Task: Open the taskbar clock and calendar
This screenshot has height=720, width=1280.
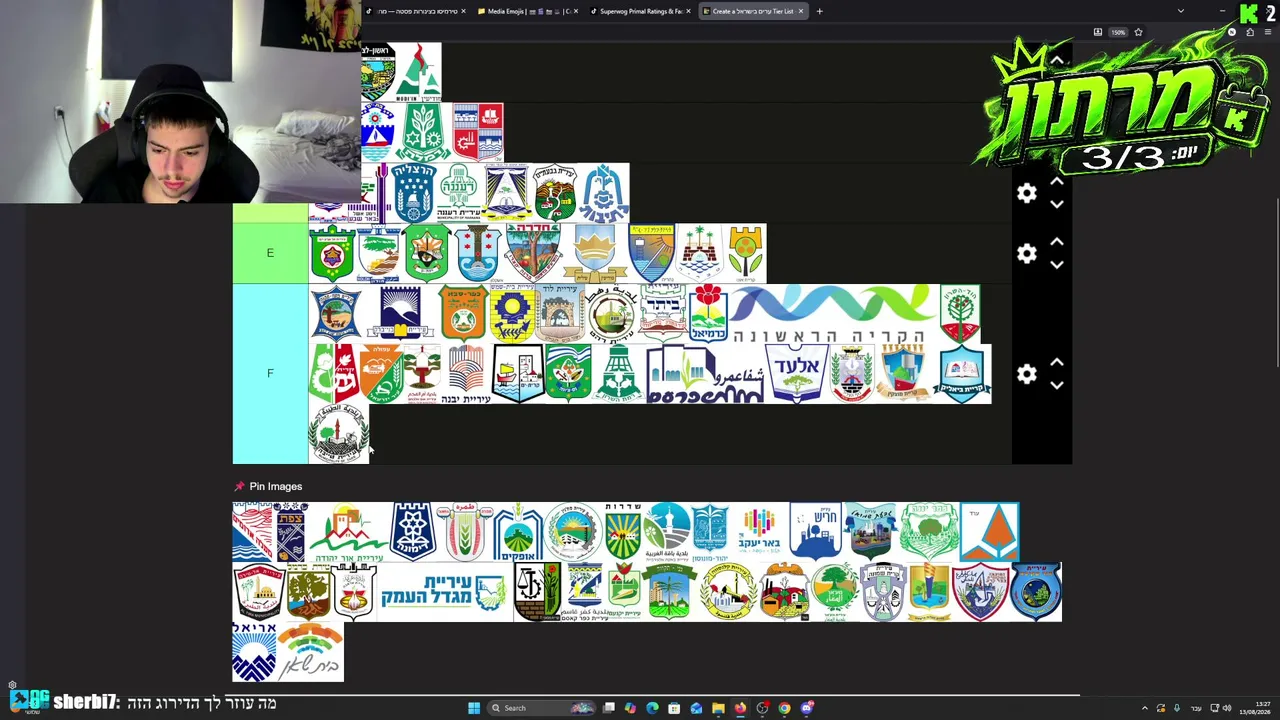Action: click(1255, 708)
